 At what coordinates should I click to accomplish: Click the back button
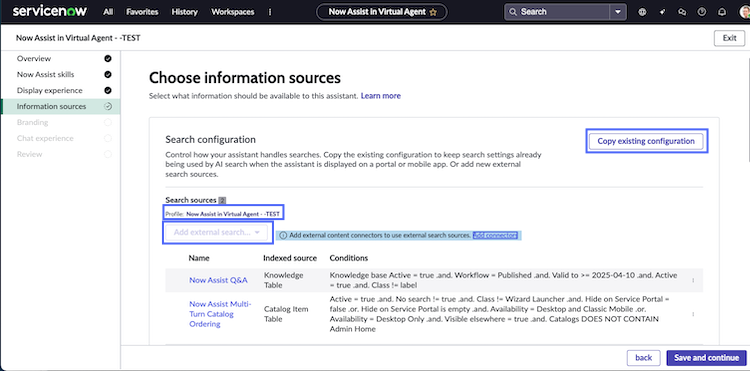[643, 358]
